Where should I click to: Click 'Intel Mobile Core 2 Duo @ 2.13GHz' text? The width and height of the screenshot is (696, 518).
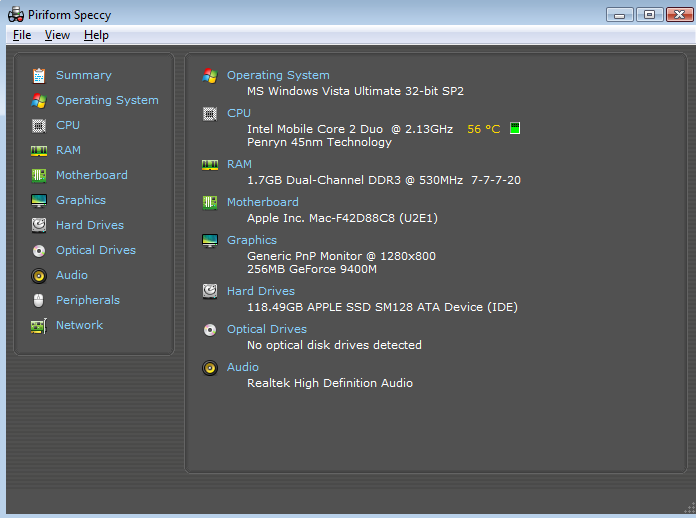(350, 129)
